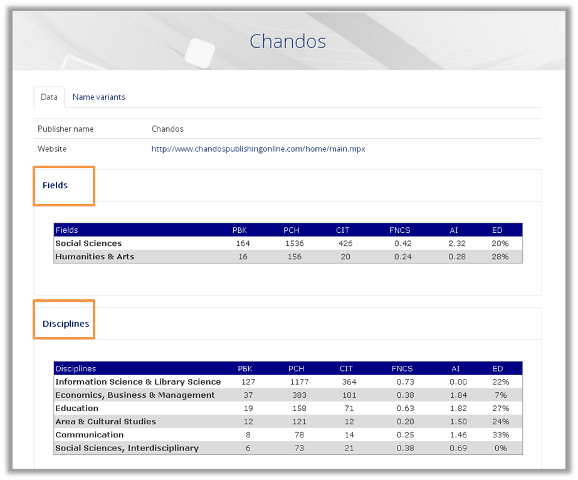Click PCH column header in Disciplines table
This screenshot has width=578, height=480.
pos(296,369)
